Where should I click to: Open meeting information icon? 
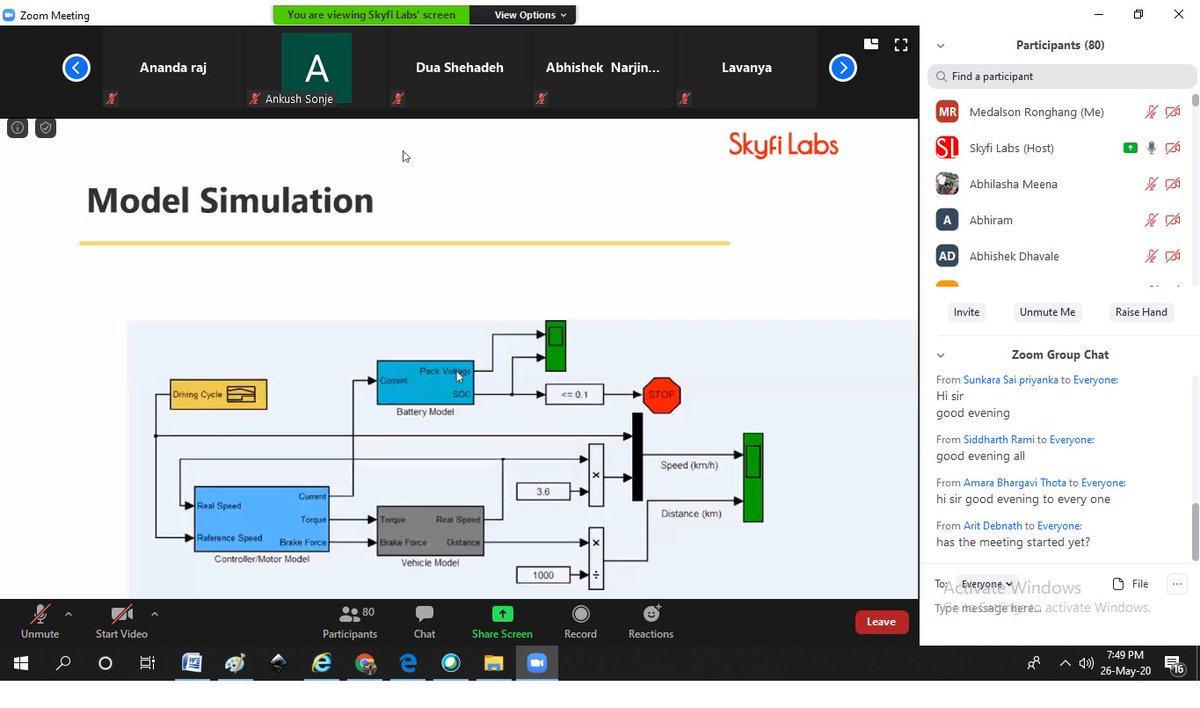click(17, 128)
